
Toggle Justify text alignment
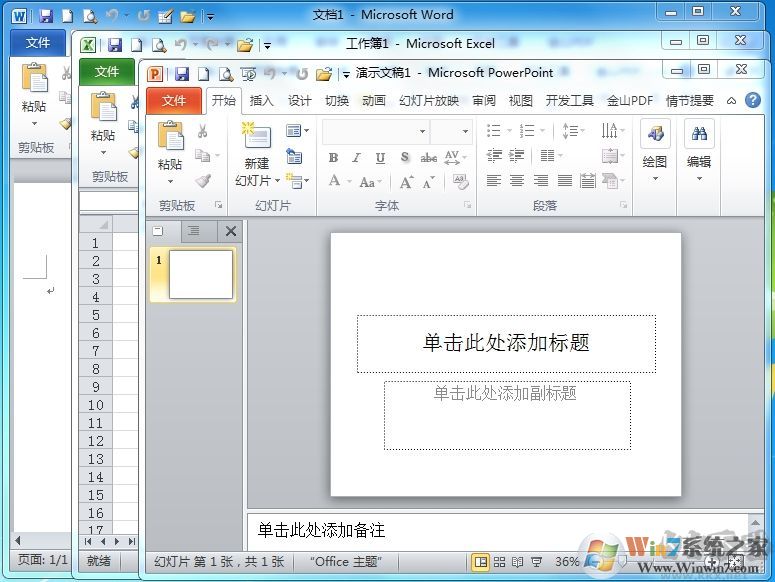[x=564, y=181]
